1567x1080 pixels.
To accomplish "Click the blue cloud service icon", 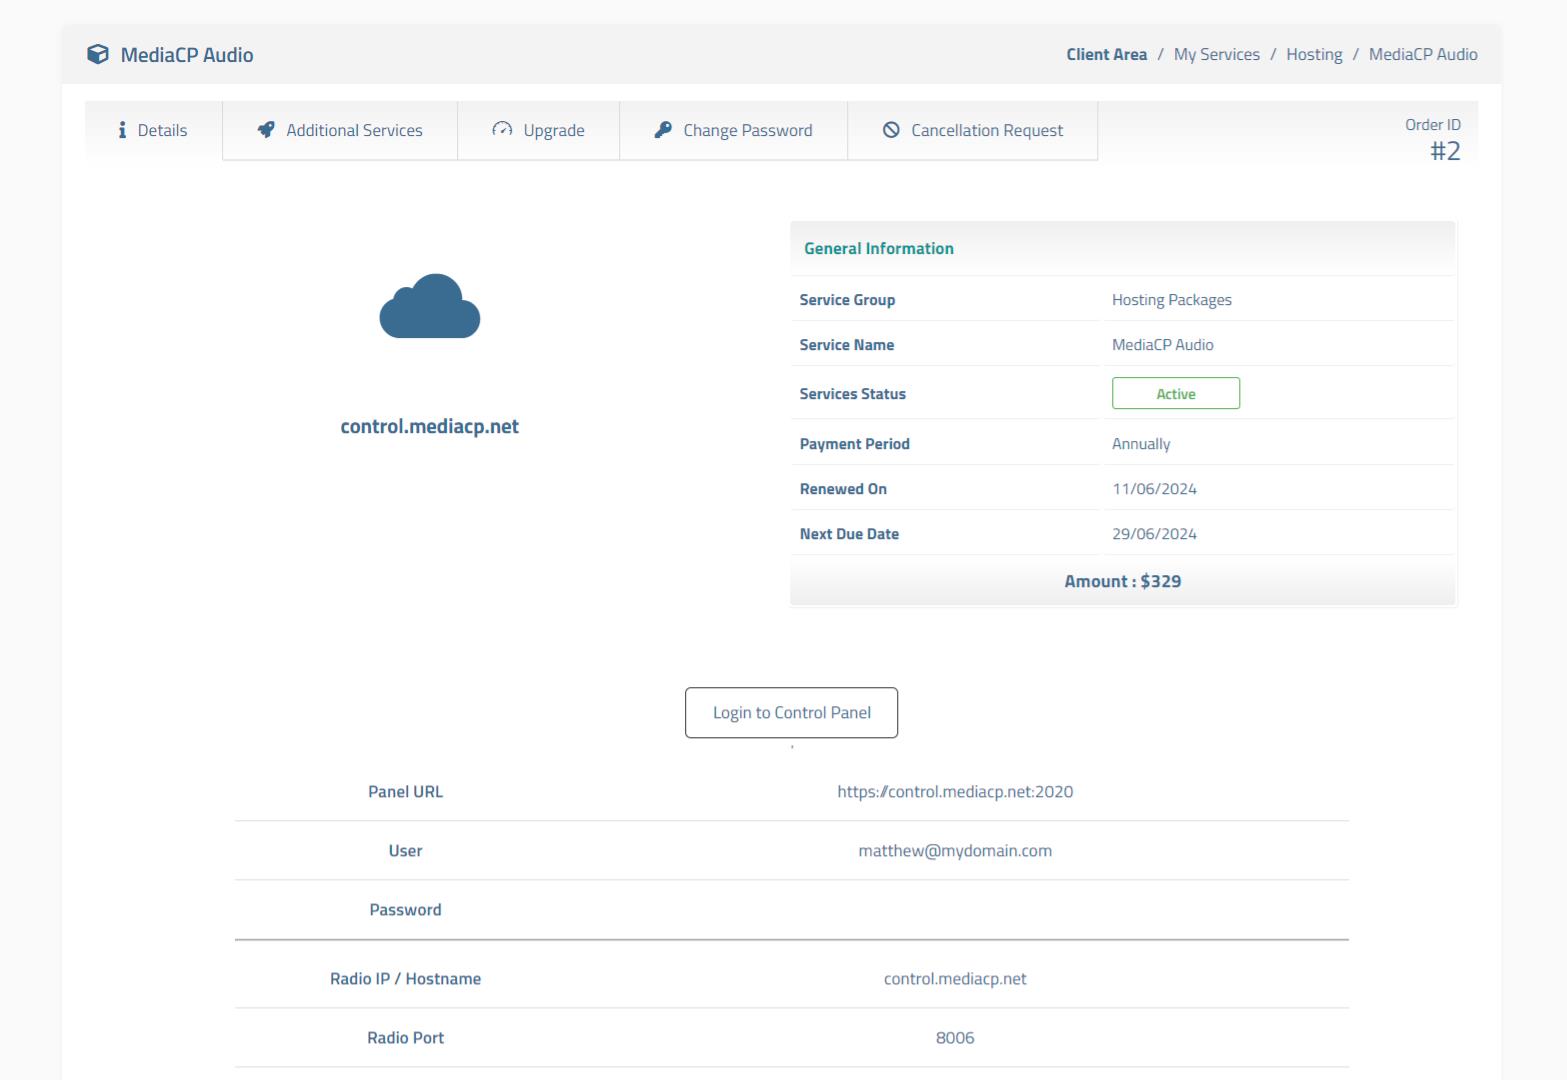I will (430, 305).
